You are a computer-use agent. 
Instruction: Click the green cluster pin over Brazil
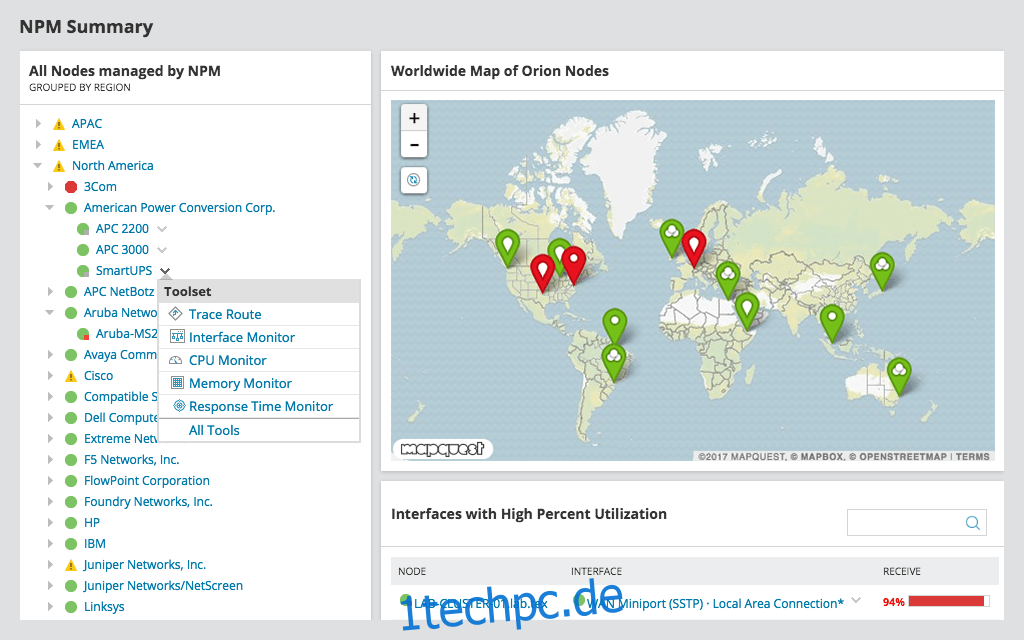(613, 363)
